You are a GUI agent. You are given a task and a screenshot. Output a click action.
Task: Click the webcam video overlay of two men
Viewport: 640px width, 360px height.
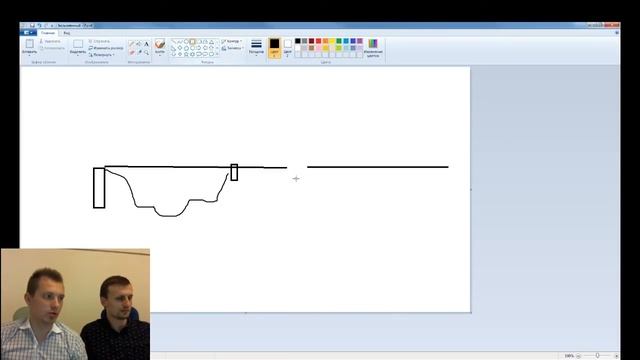(76, 304)
